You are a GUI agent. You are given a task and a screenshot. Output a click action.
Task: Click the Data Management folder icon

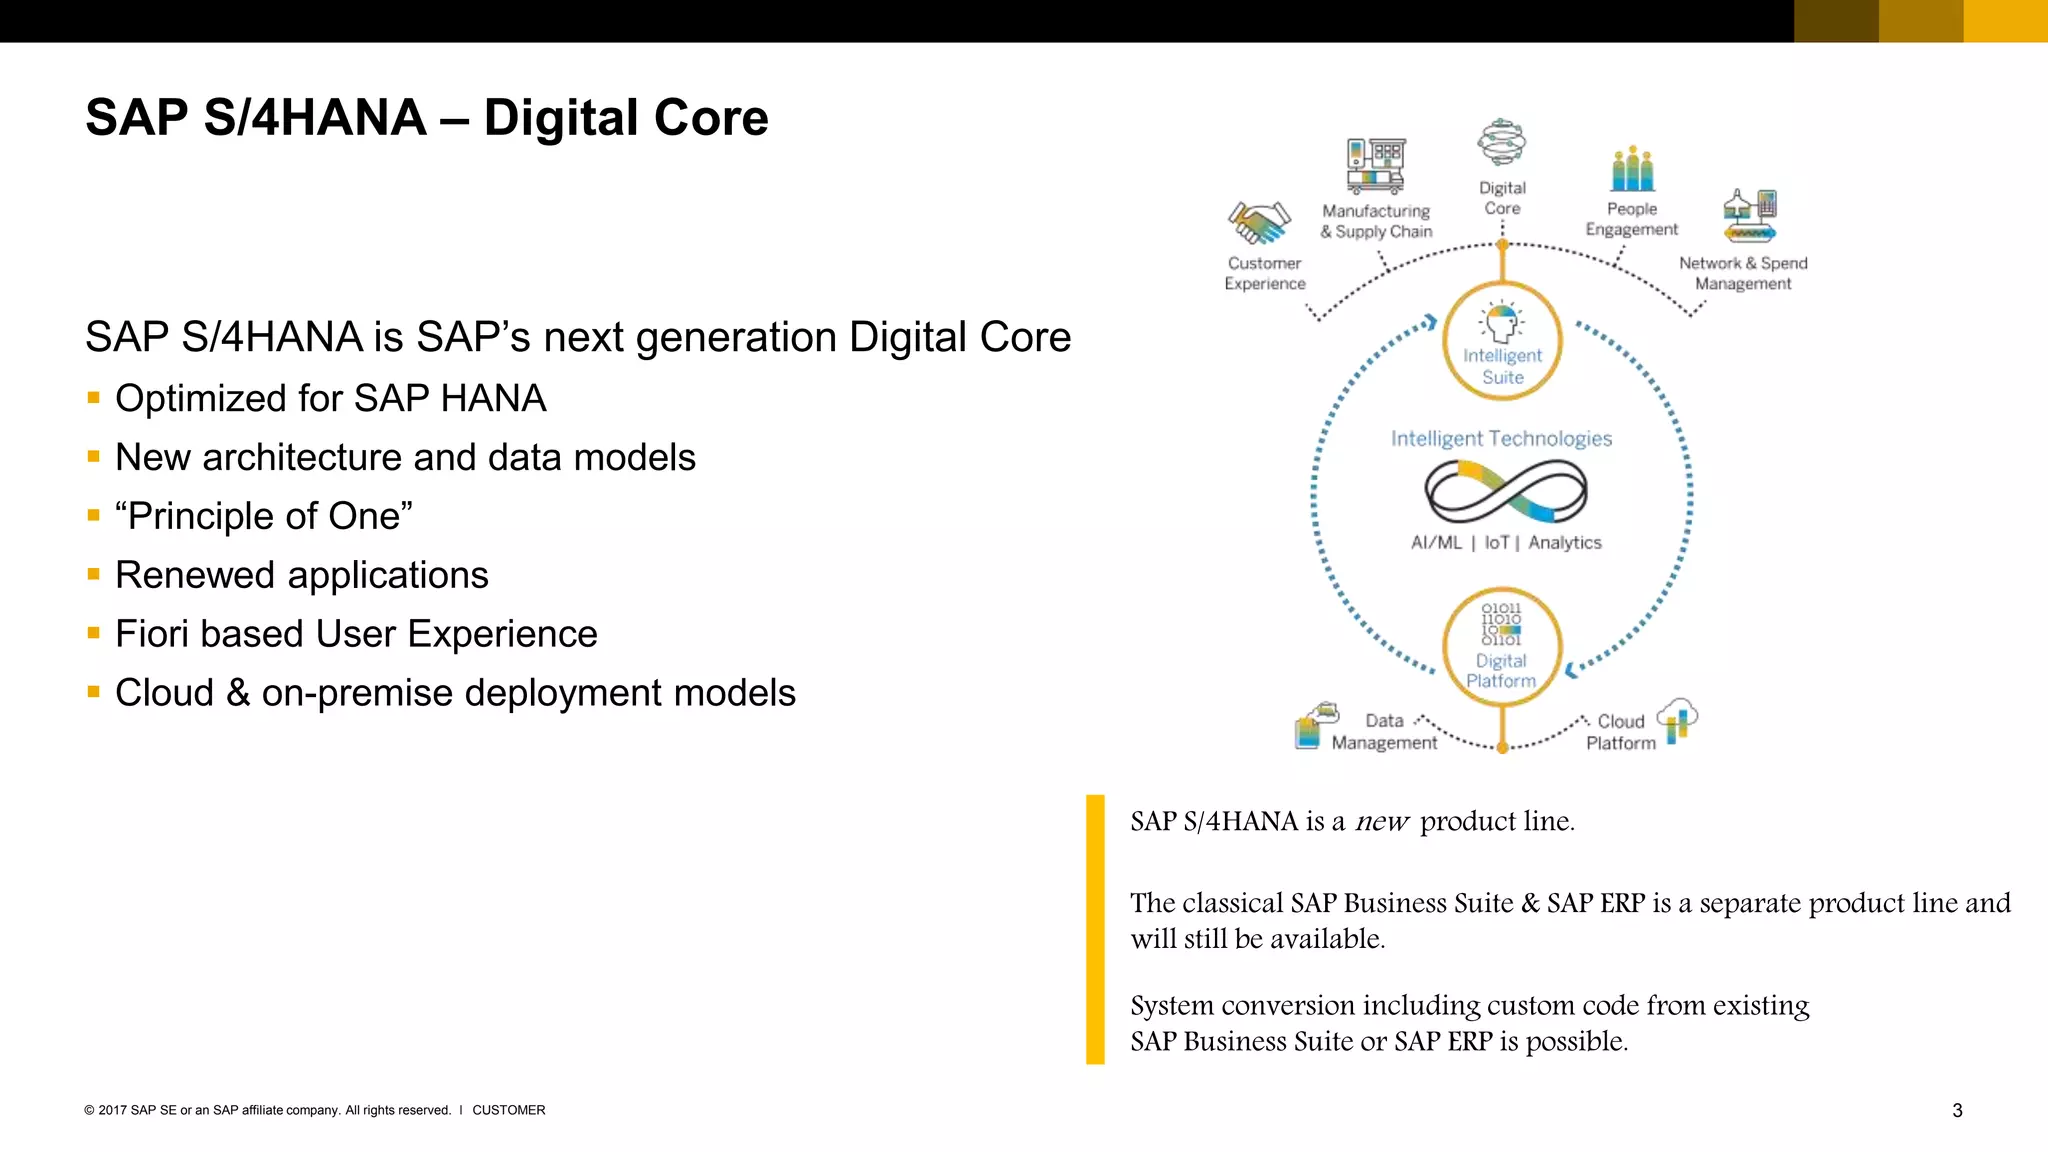tap(1317, 726)
